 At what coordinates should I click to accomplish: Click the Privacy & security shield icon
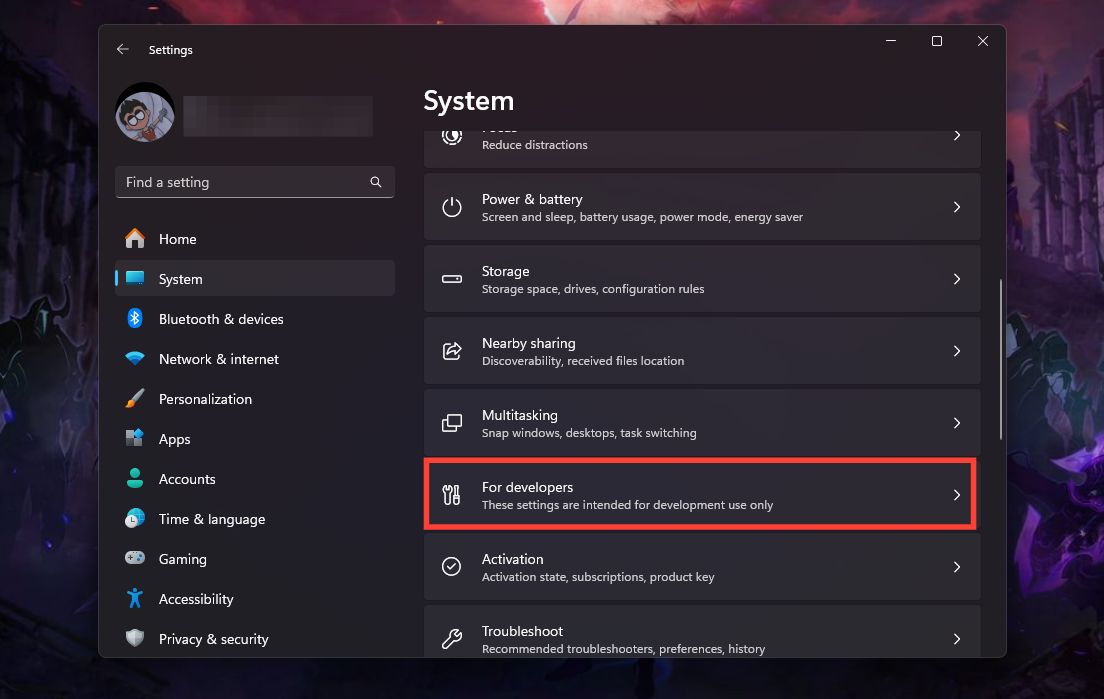click(x=135, y=639)
